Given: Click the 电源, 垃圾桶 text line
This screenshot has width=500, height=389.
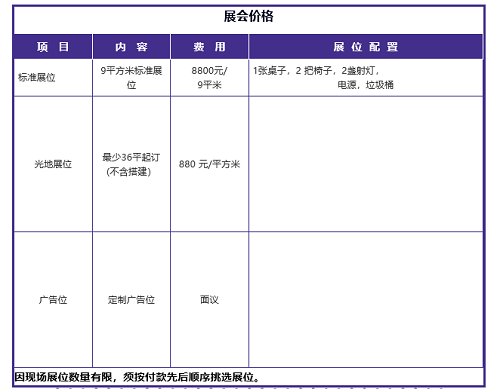Looking at the screenshot, I should [x=365, y=85].
